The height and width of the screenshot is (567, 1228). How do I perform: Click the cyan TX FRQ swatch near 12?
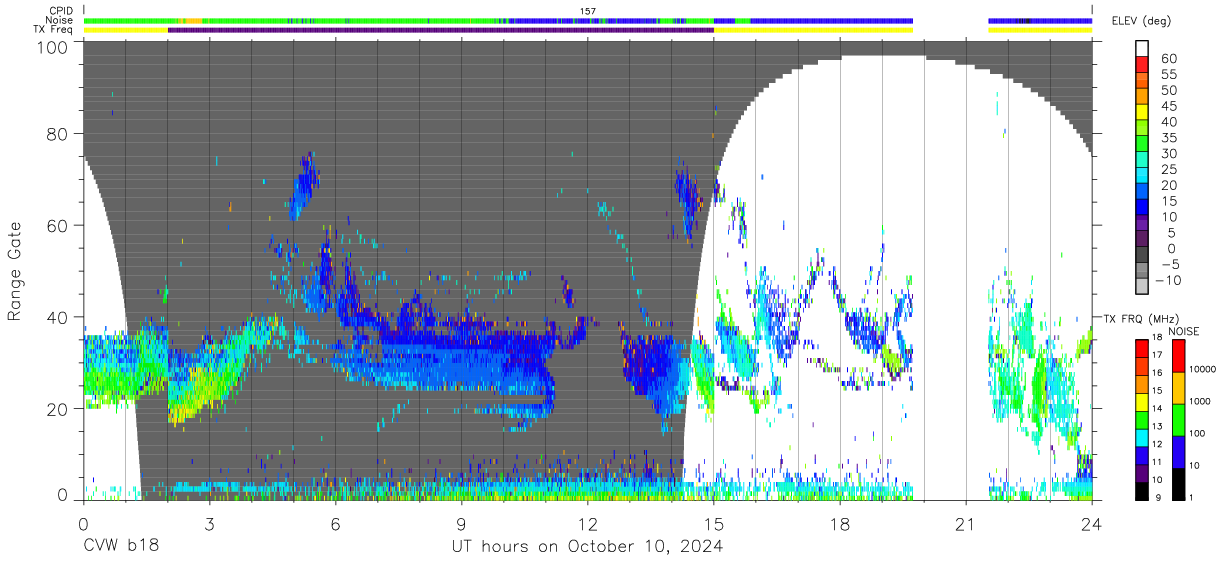(1142, 437)
